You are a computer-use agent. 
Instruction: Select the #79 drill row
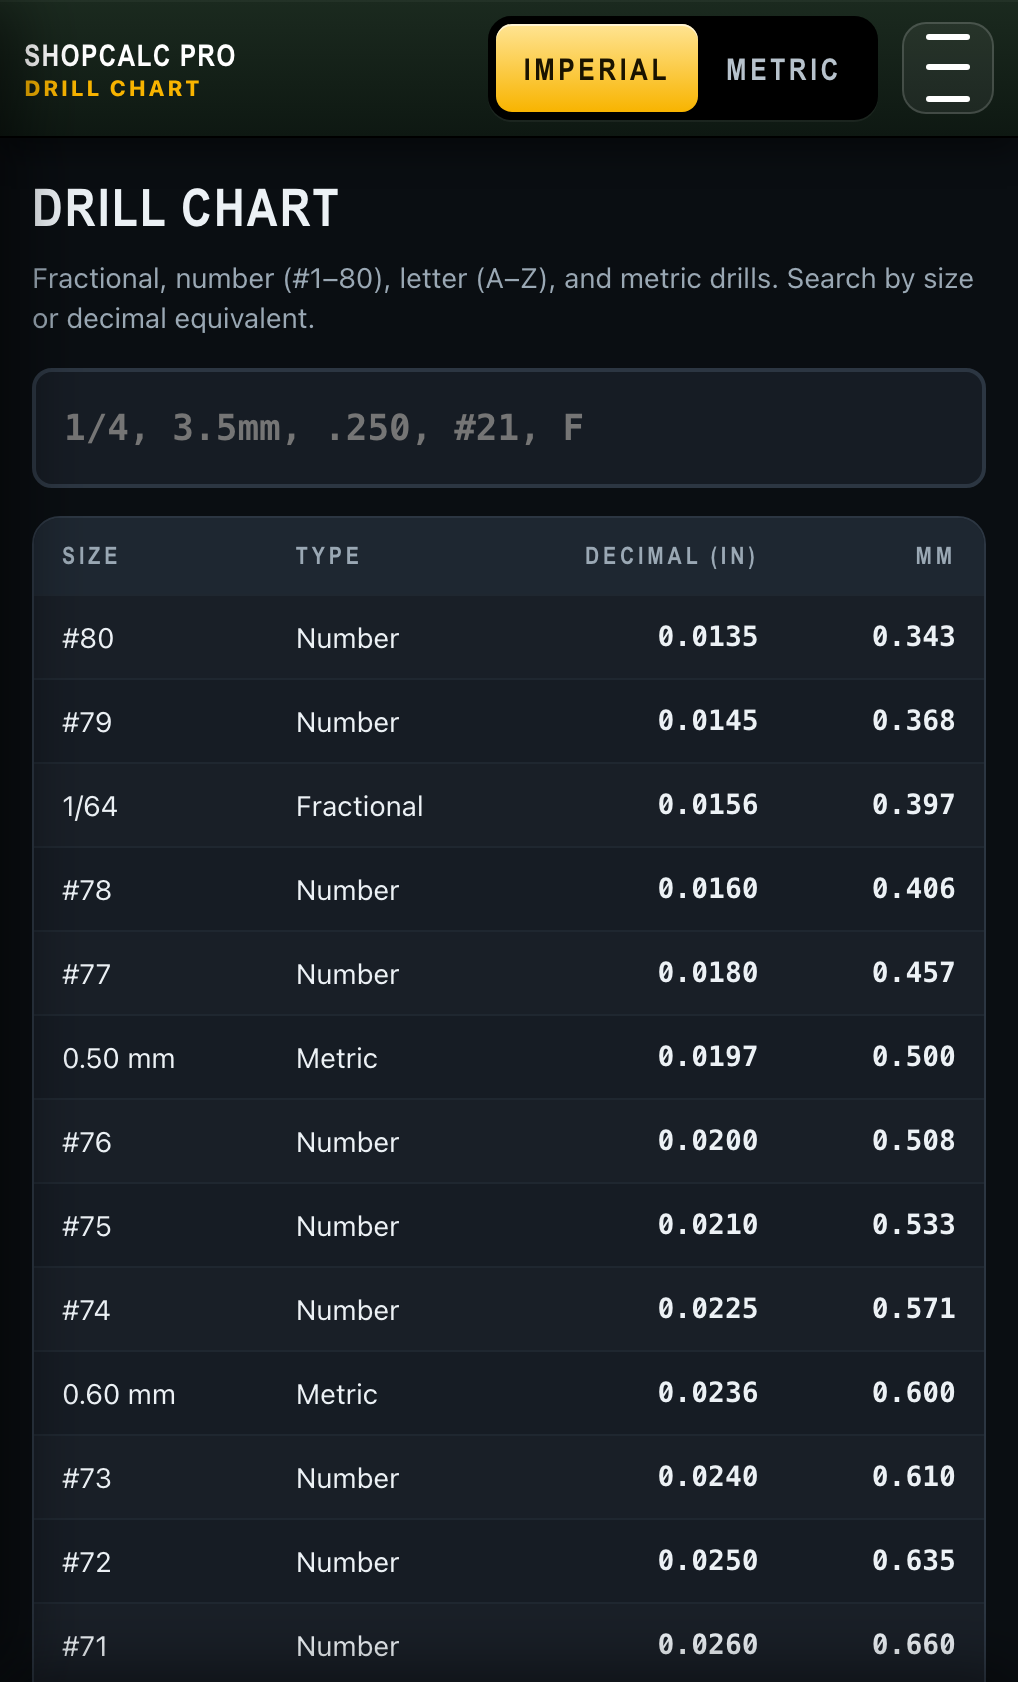[508, 722]
